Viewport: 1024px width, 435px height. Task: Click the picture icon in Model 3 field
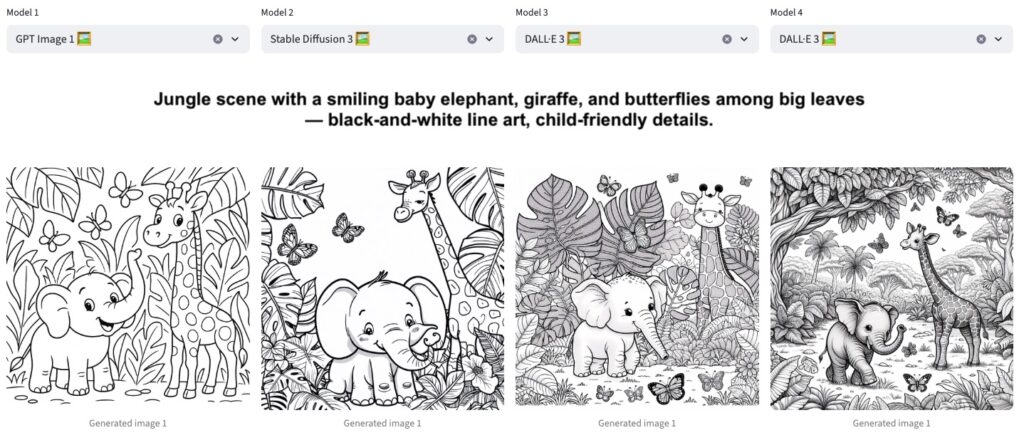[x=574, y=39]
